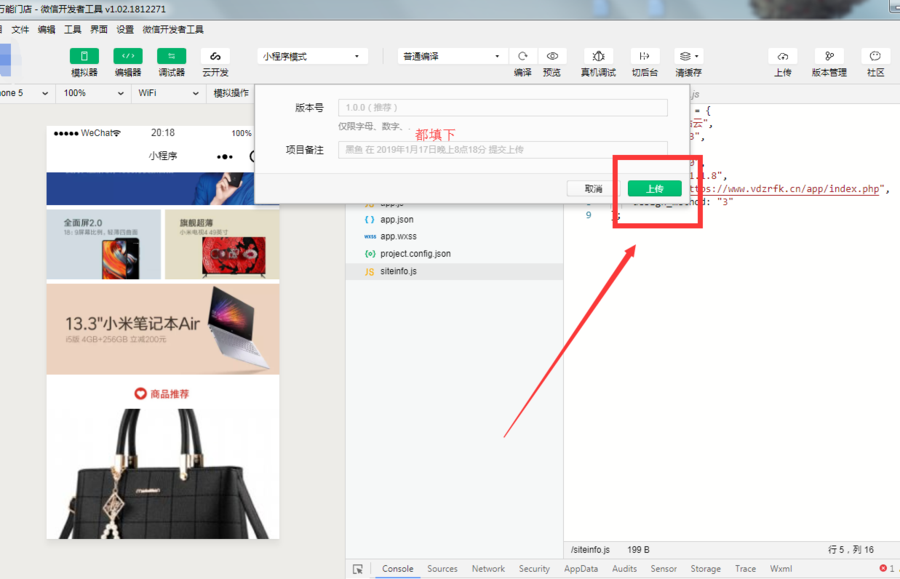The height and width of the screenshot is (579, 900).
Task: Click the green 上传 button in dialog
Action: [x=655, y=188]
